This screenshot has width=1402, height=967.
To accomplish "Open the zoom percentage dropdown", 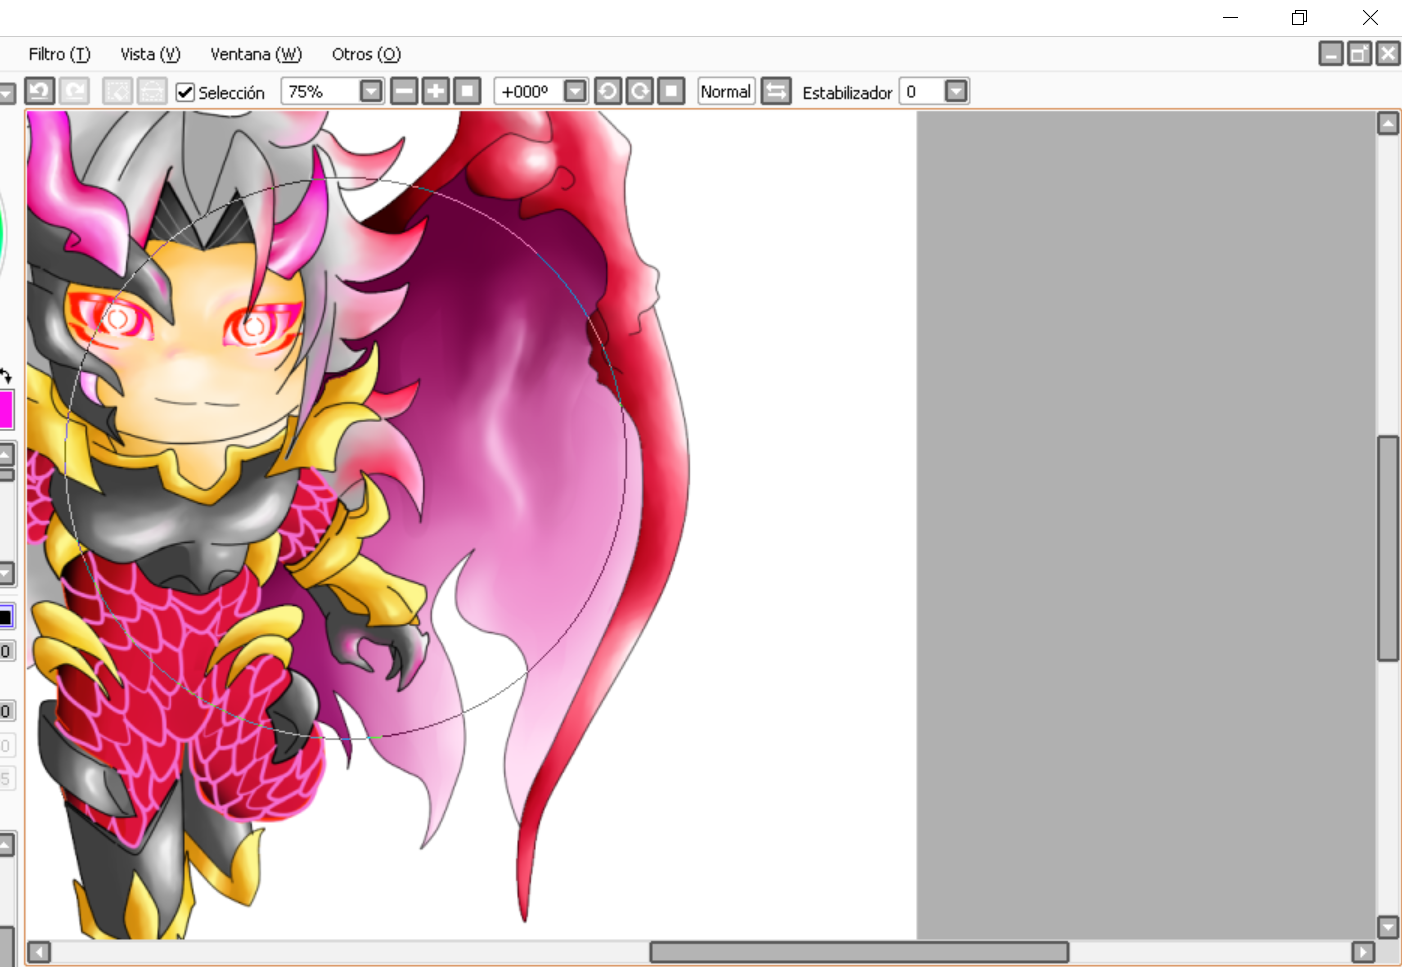I will 371,91.
